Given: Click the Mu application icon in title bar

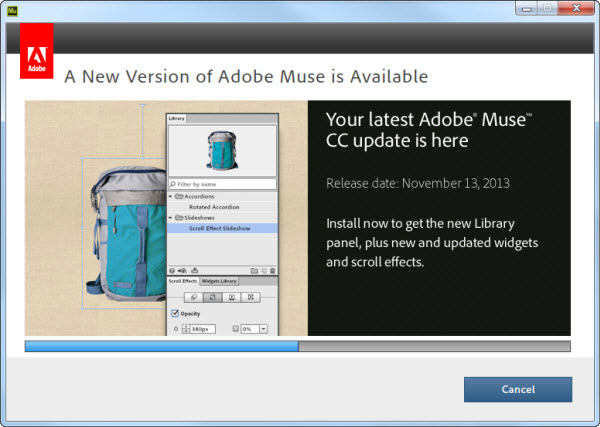Looking at the screenshot, I should [x=13, y=10].
